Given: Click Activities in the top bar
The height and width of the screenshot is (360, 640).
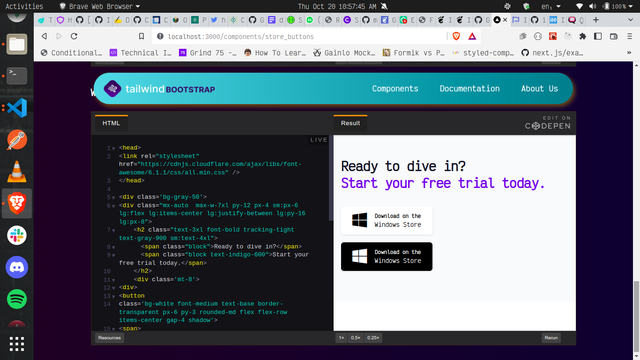Looking at the screenshot, I should pos(24,6).
